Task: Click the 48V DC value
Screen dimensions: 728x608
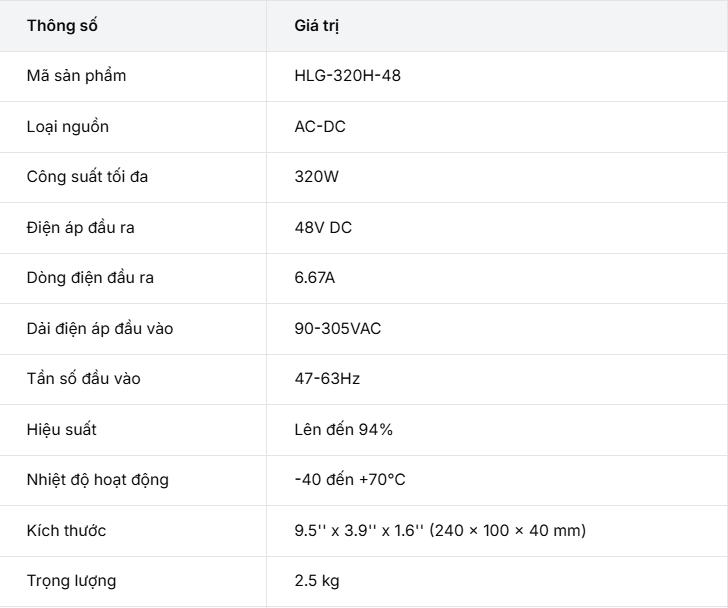Action: [323, 228]
